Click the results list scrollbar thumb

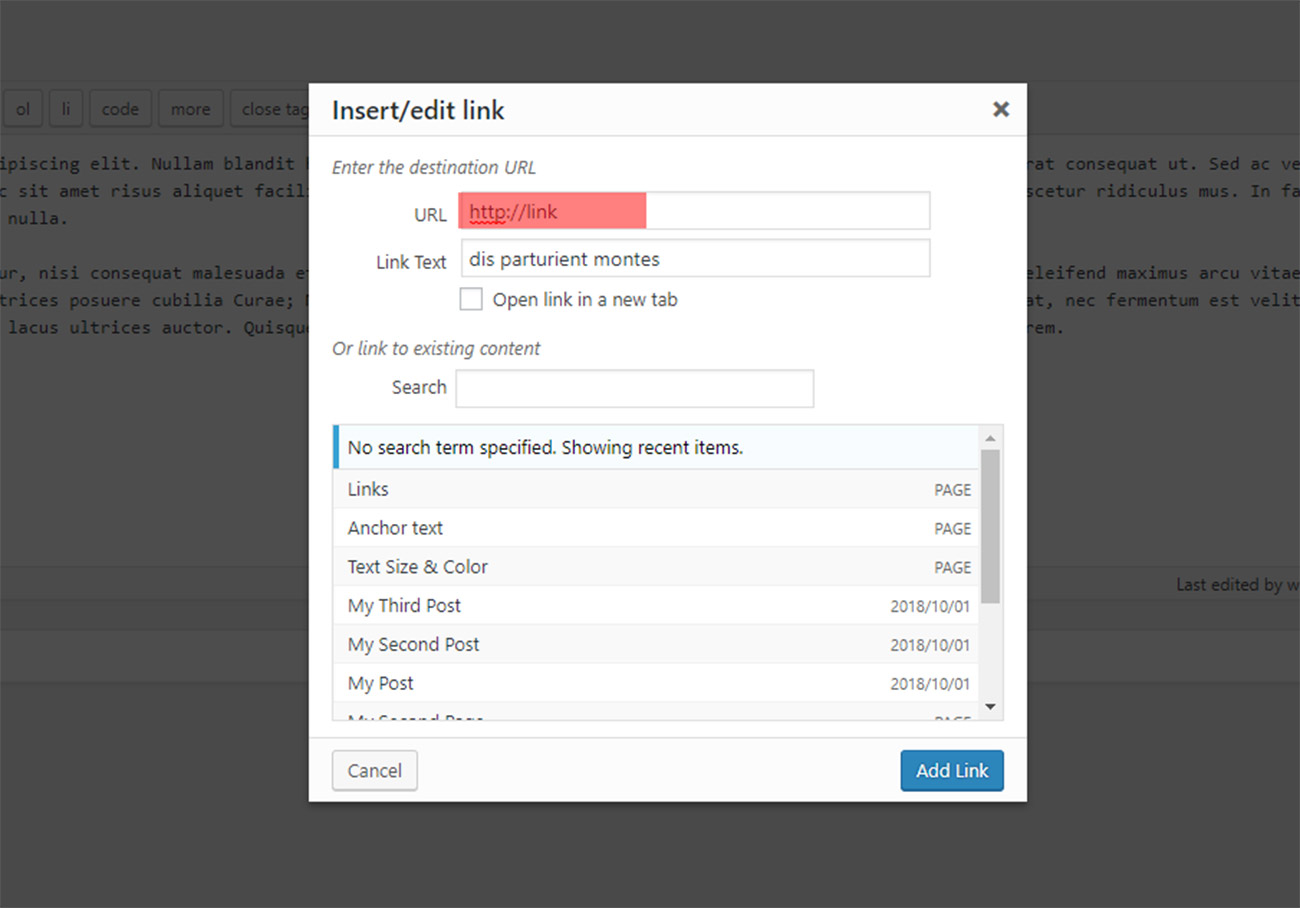click(x=990, y=525)
